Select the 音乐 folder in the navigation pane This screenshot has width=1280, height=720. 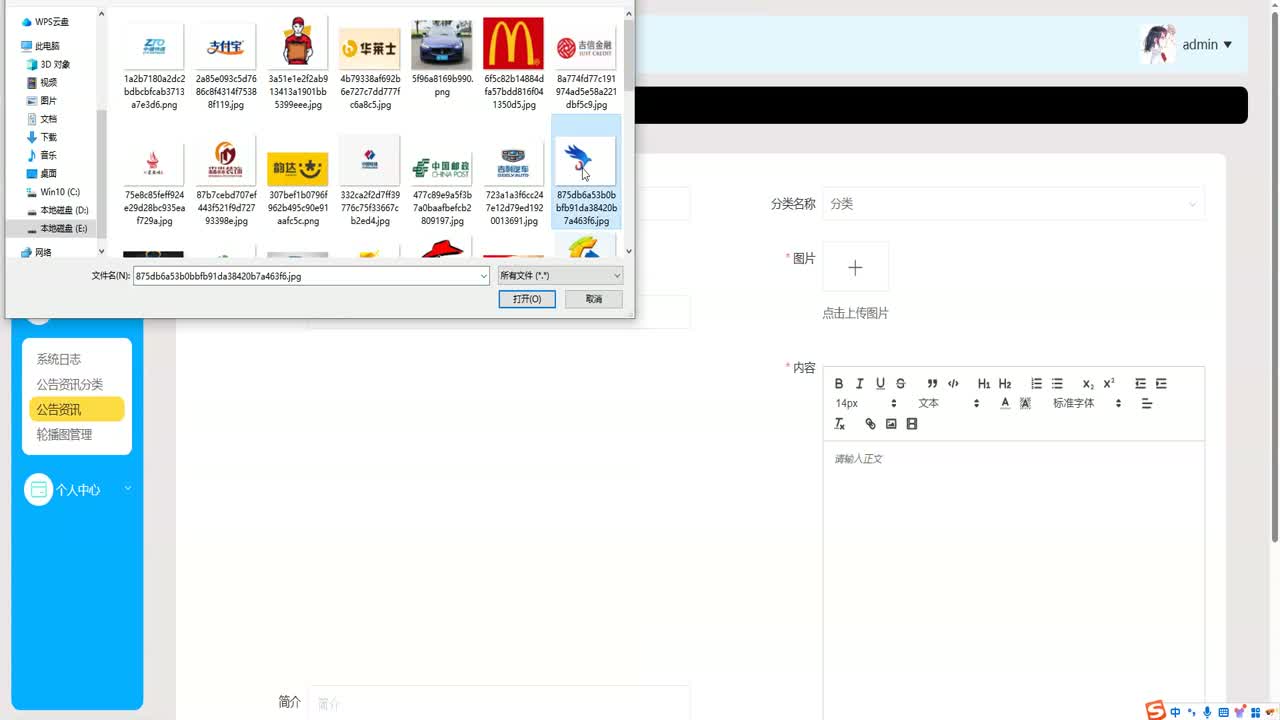point(42,155)
